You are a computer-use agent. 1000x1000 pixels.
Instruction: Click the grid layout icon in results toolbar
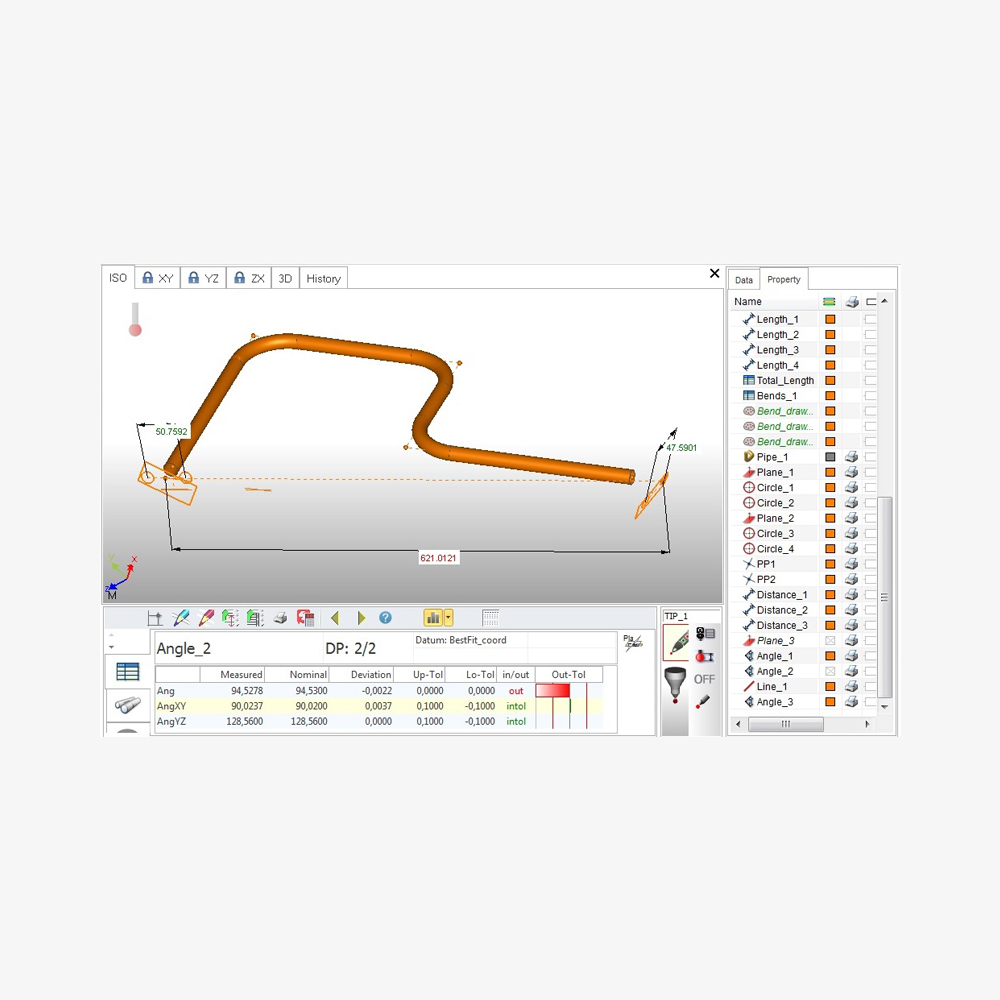(x=490, y=618)
